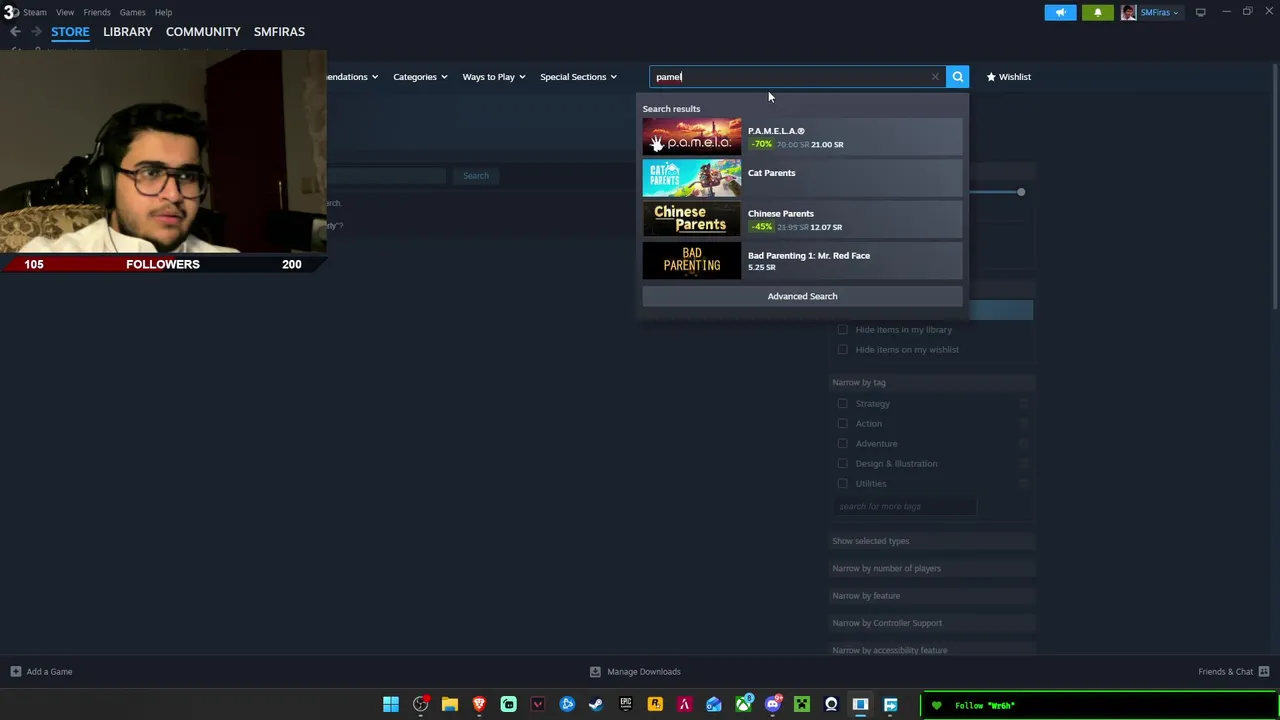Enable the Design & Illustration tag checkbox
Image resolution: width=1280 pixels, height=720 pixels.
coord(842,464)
